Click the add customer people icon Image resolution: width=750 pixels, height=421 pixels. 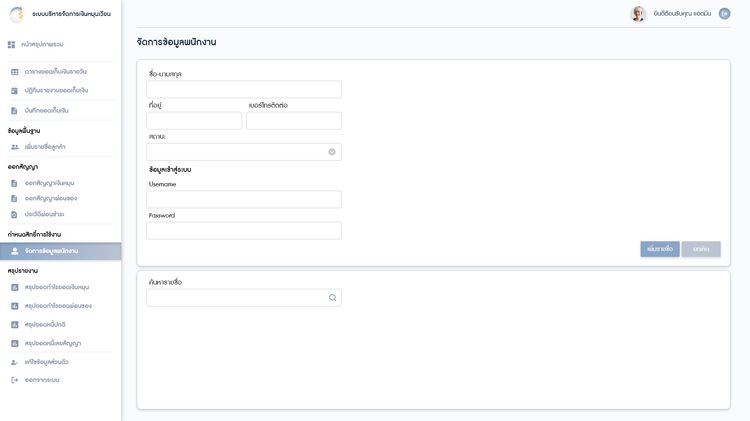click(x=14, y=147)
